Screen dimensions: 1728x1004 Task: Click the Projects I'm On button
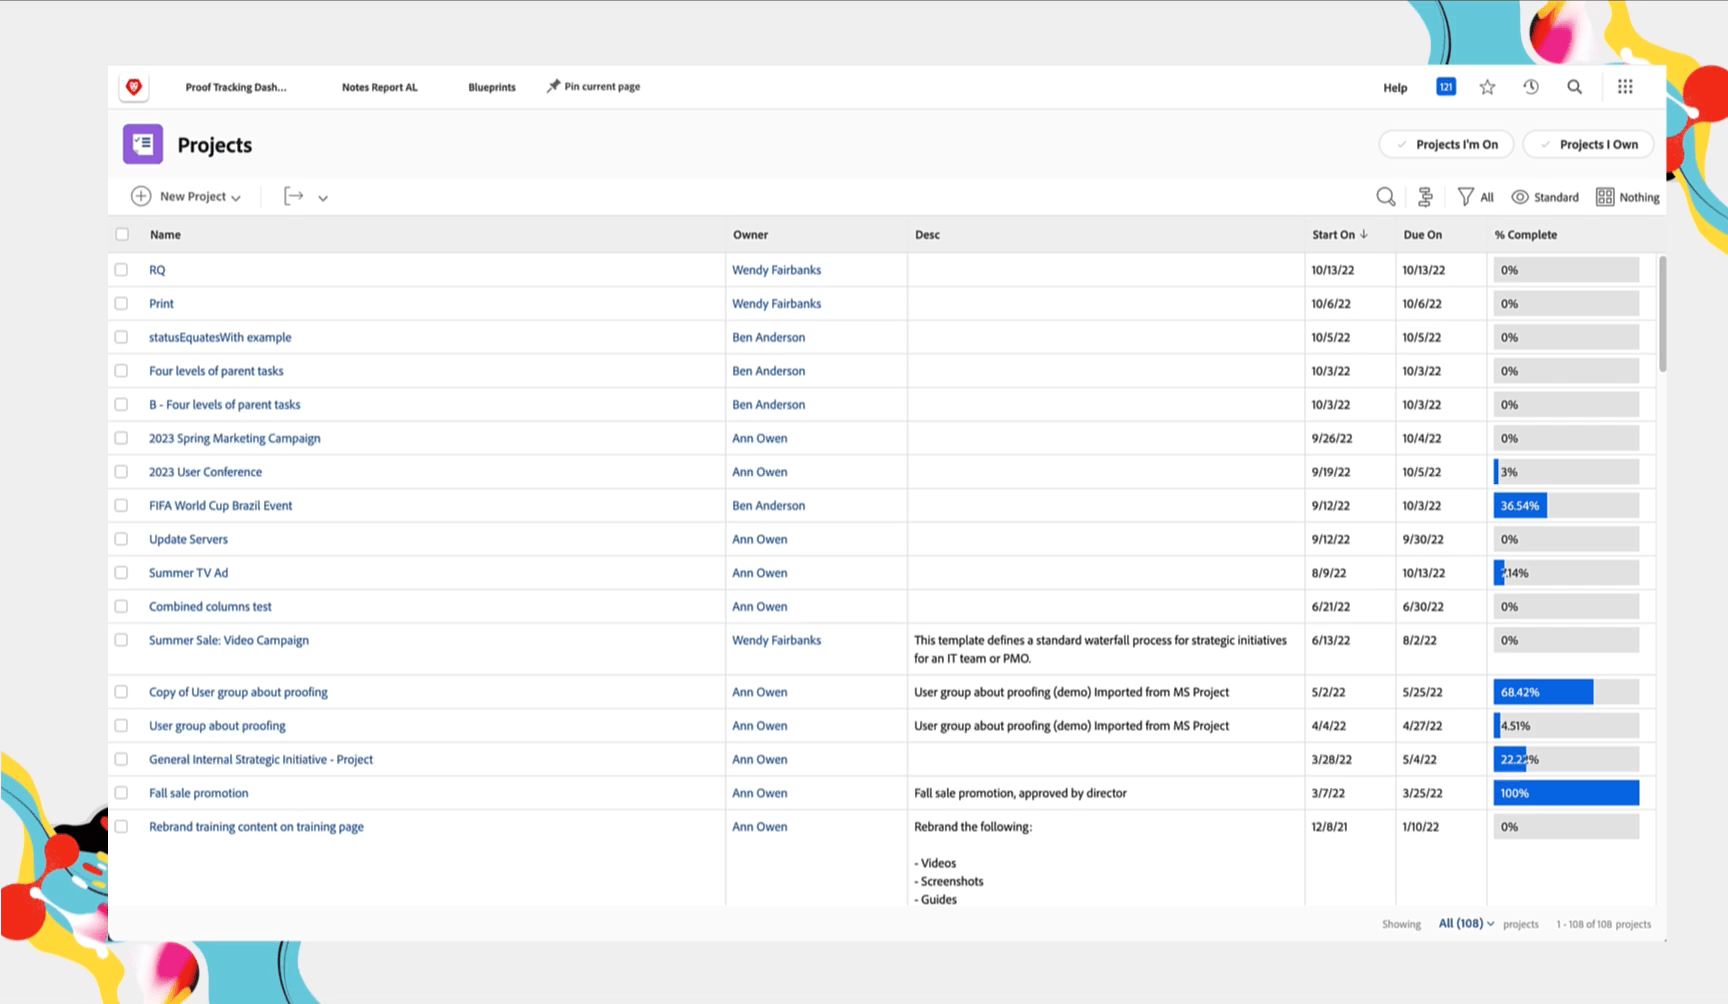1446,145
